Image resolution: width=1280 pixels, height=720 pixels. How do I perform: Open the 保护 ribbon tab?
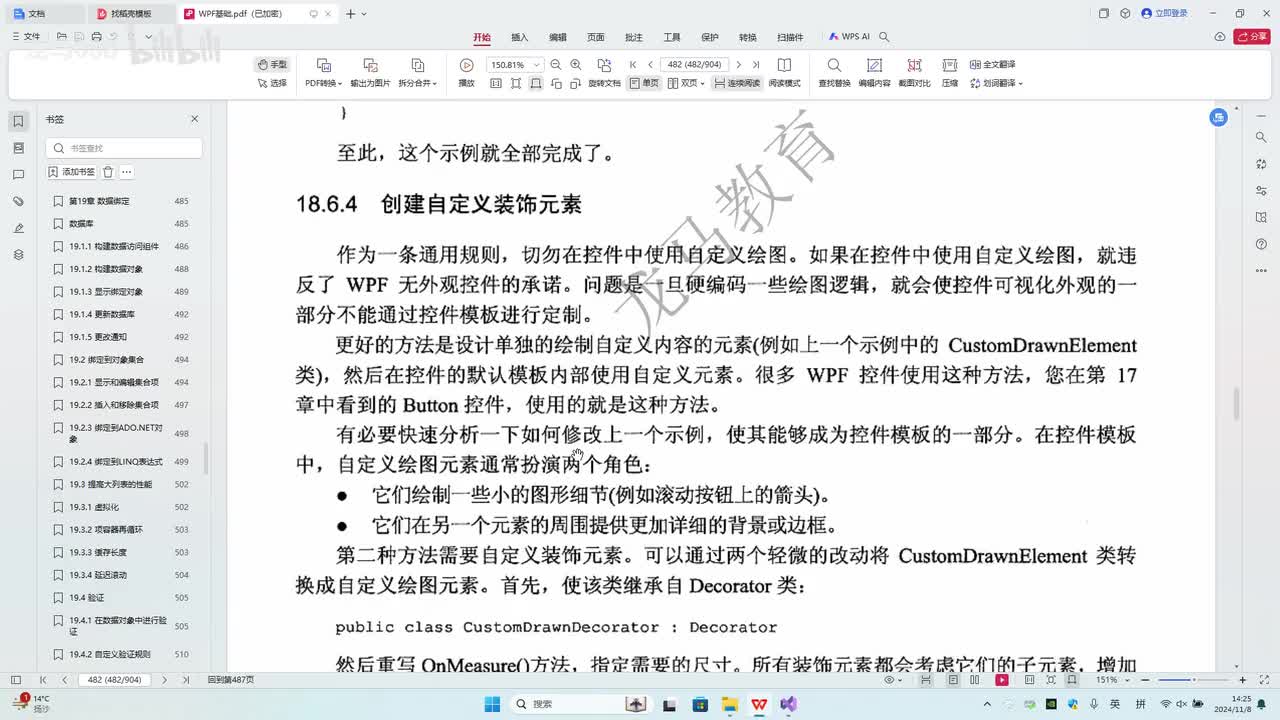click(710, 37)
